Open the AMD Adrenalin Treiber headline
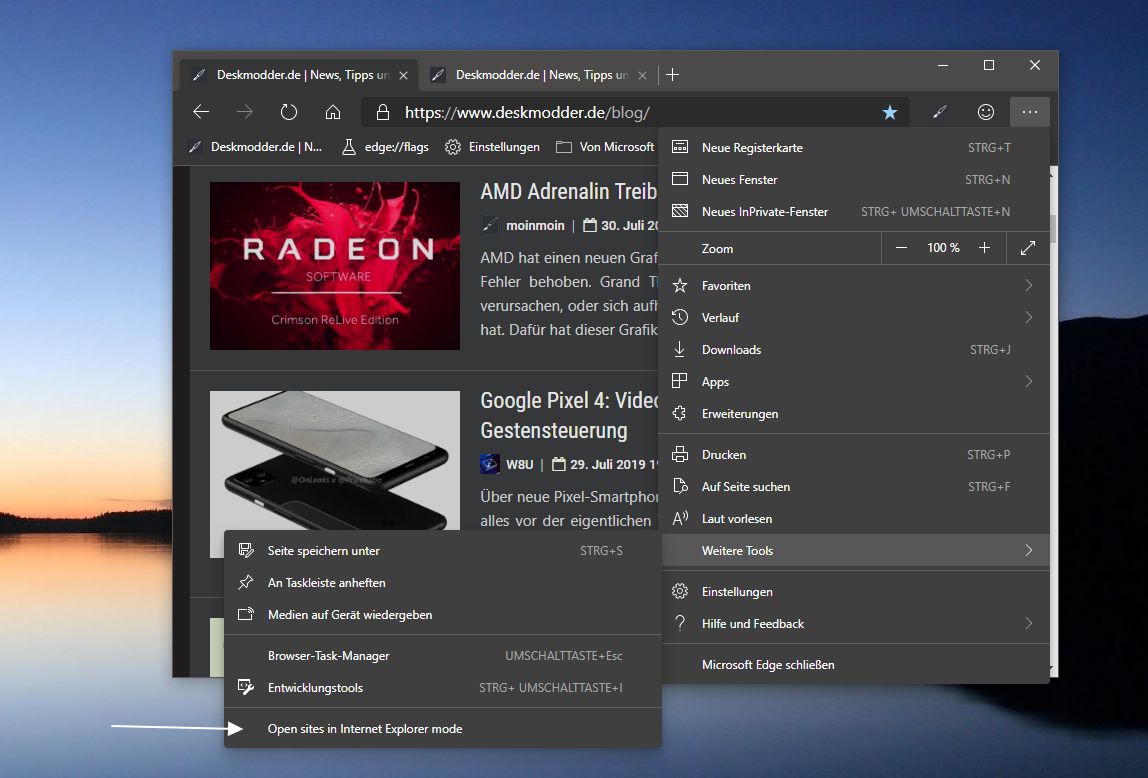This screenshot has width=1148, height=778. 569,192
